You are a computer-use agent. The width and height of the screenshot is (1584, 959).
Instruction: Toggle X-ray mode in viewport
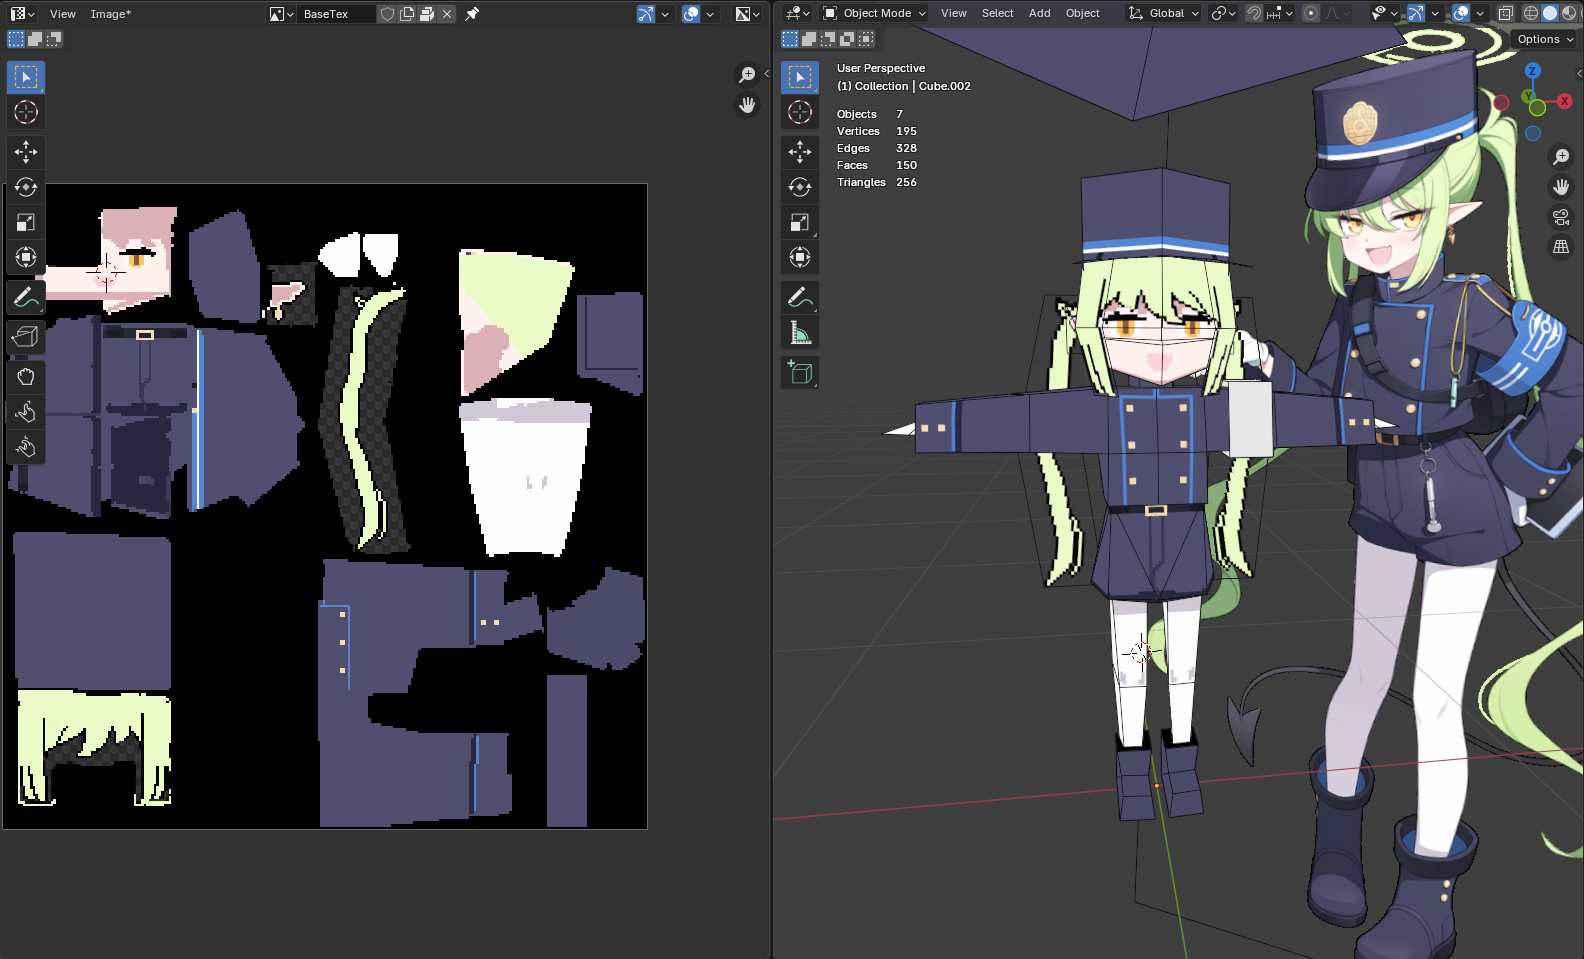pos(1505,13)
